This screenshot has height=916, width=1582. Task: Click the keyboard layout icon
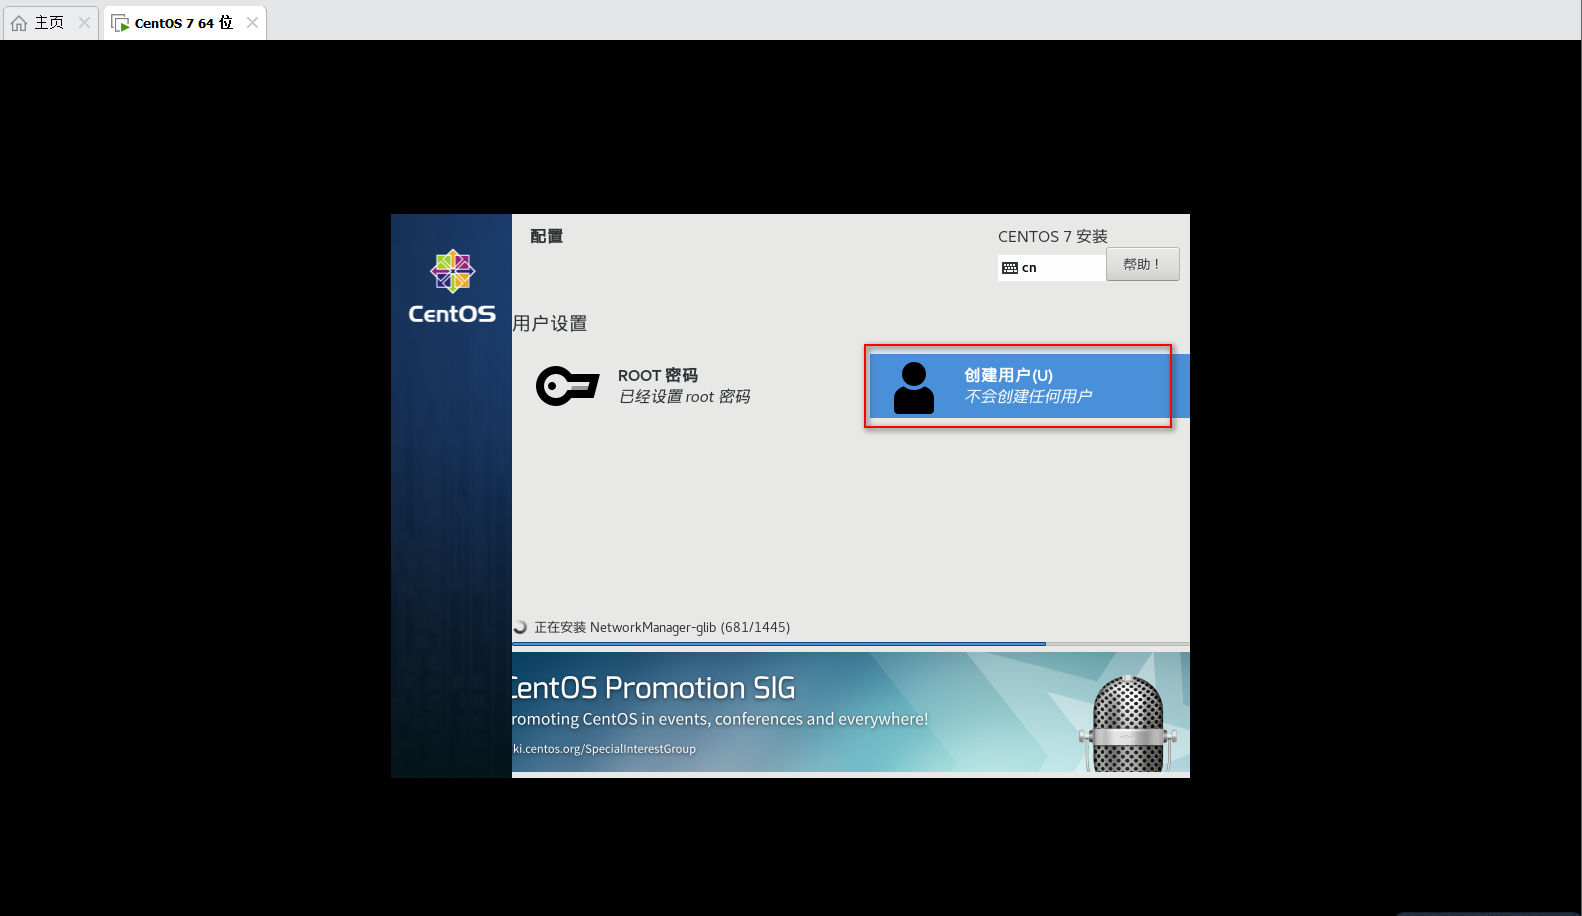pos(1010,268)
